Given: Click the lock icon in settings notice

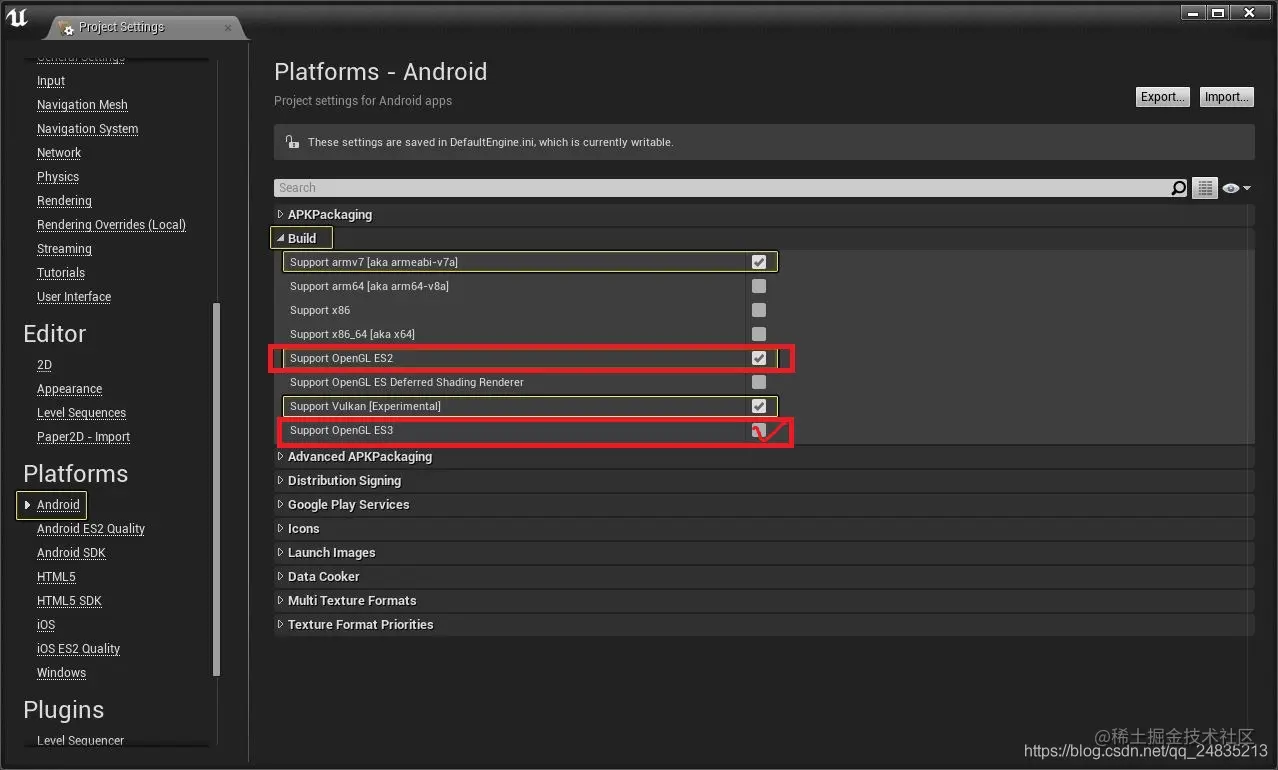Looking at the screenshot, I should pyautogui.click(x=291, y=142).
